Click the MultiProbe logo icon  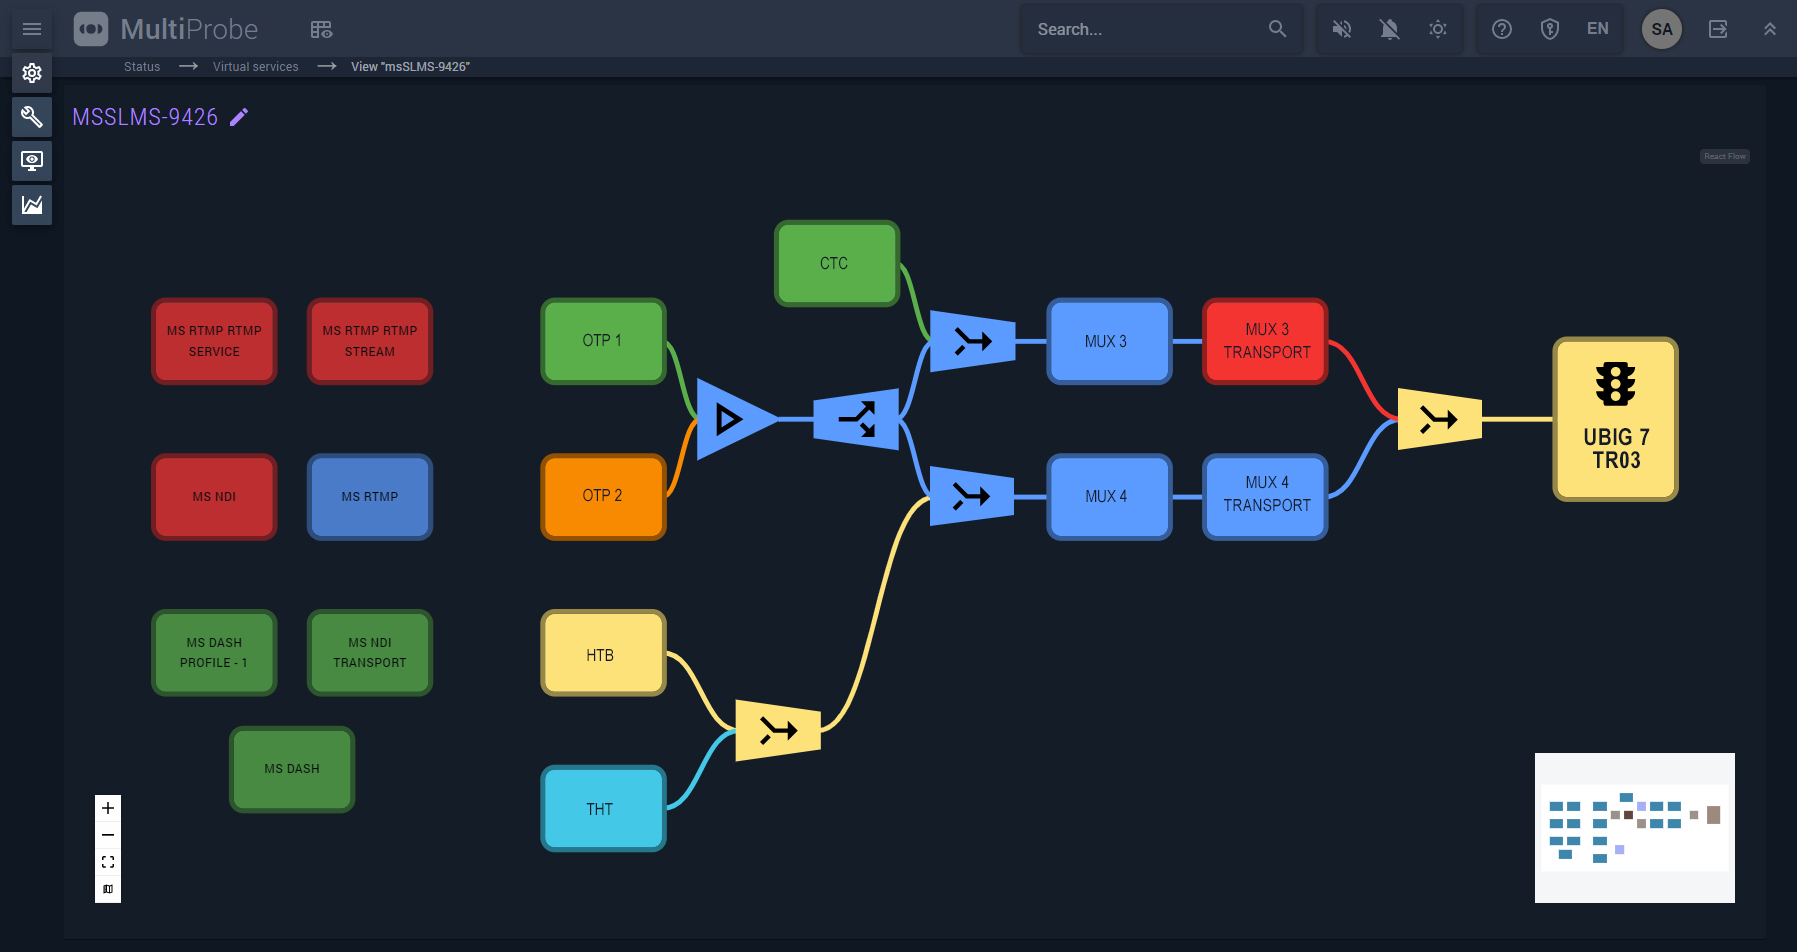pyautogui.click(x=91, y=29)
